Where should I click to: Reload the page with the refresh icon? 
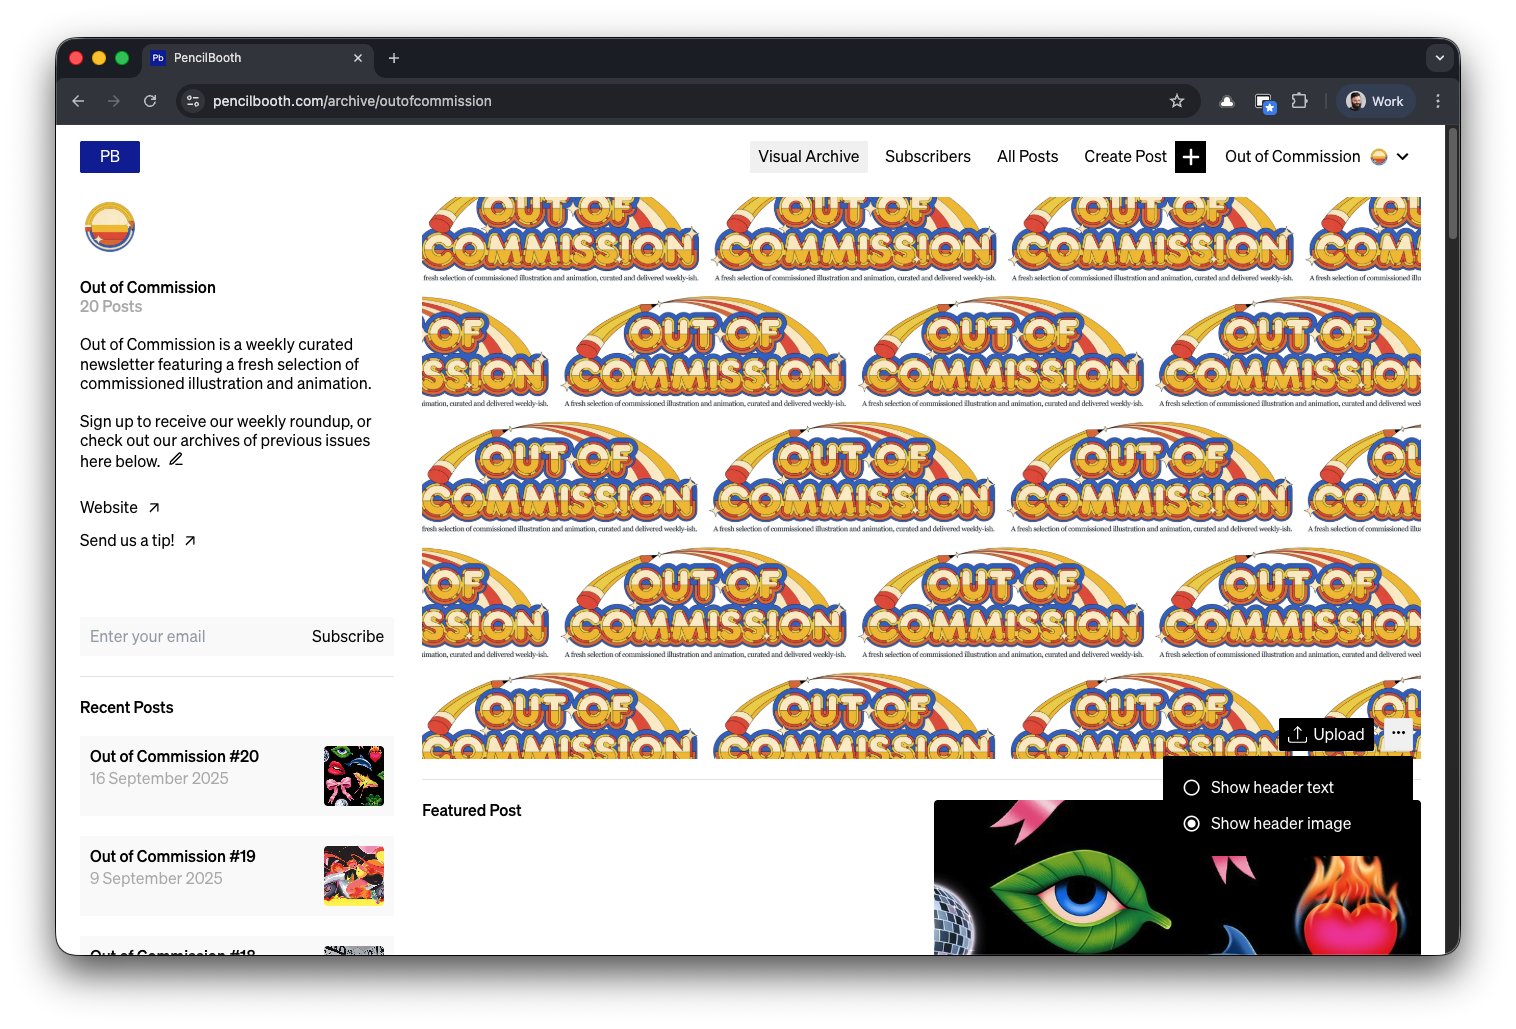[150, 101]
